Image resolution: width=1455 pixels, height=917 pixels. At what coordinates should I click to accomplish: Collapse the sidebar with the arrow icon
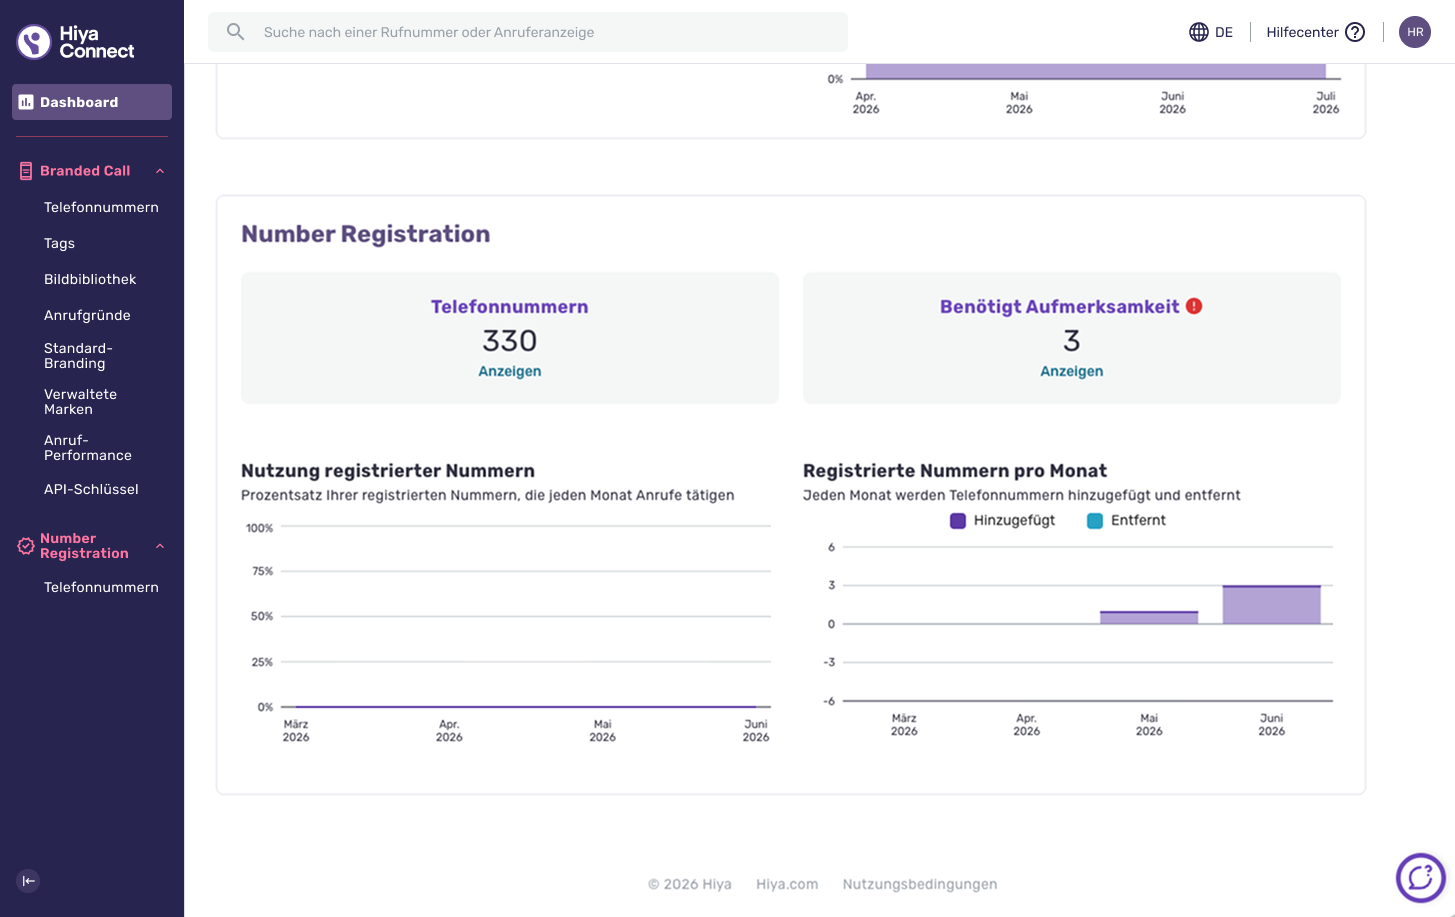(28, 881)
